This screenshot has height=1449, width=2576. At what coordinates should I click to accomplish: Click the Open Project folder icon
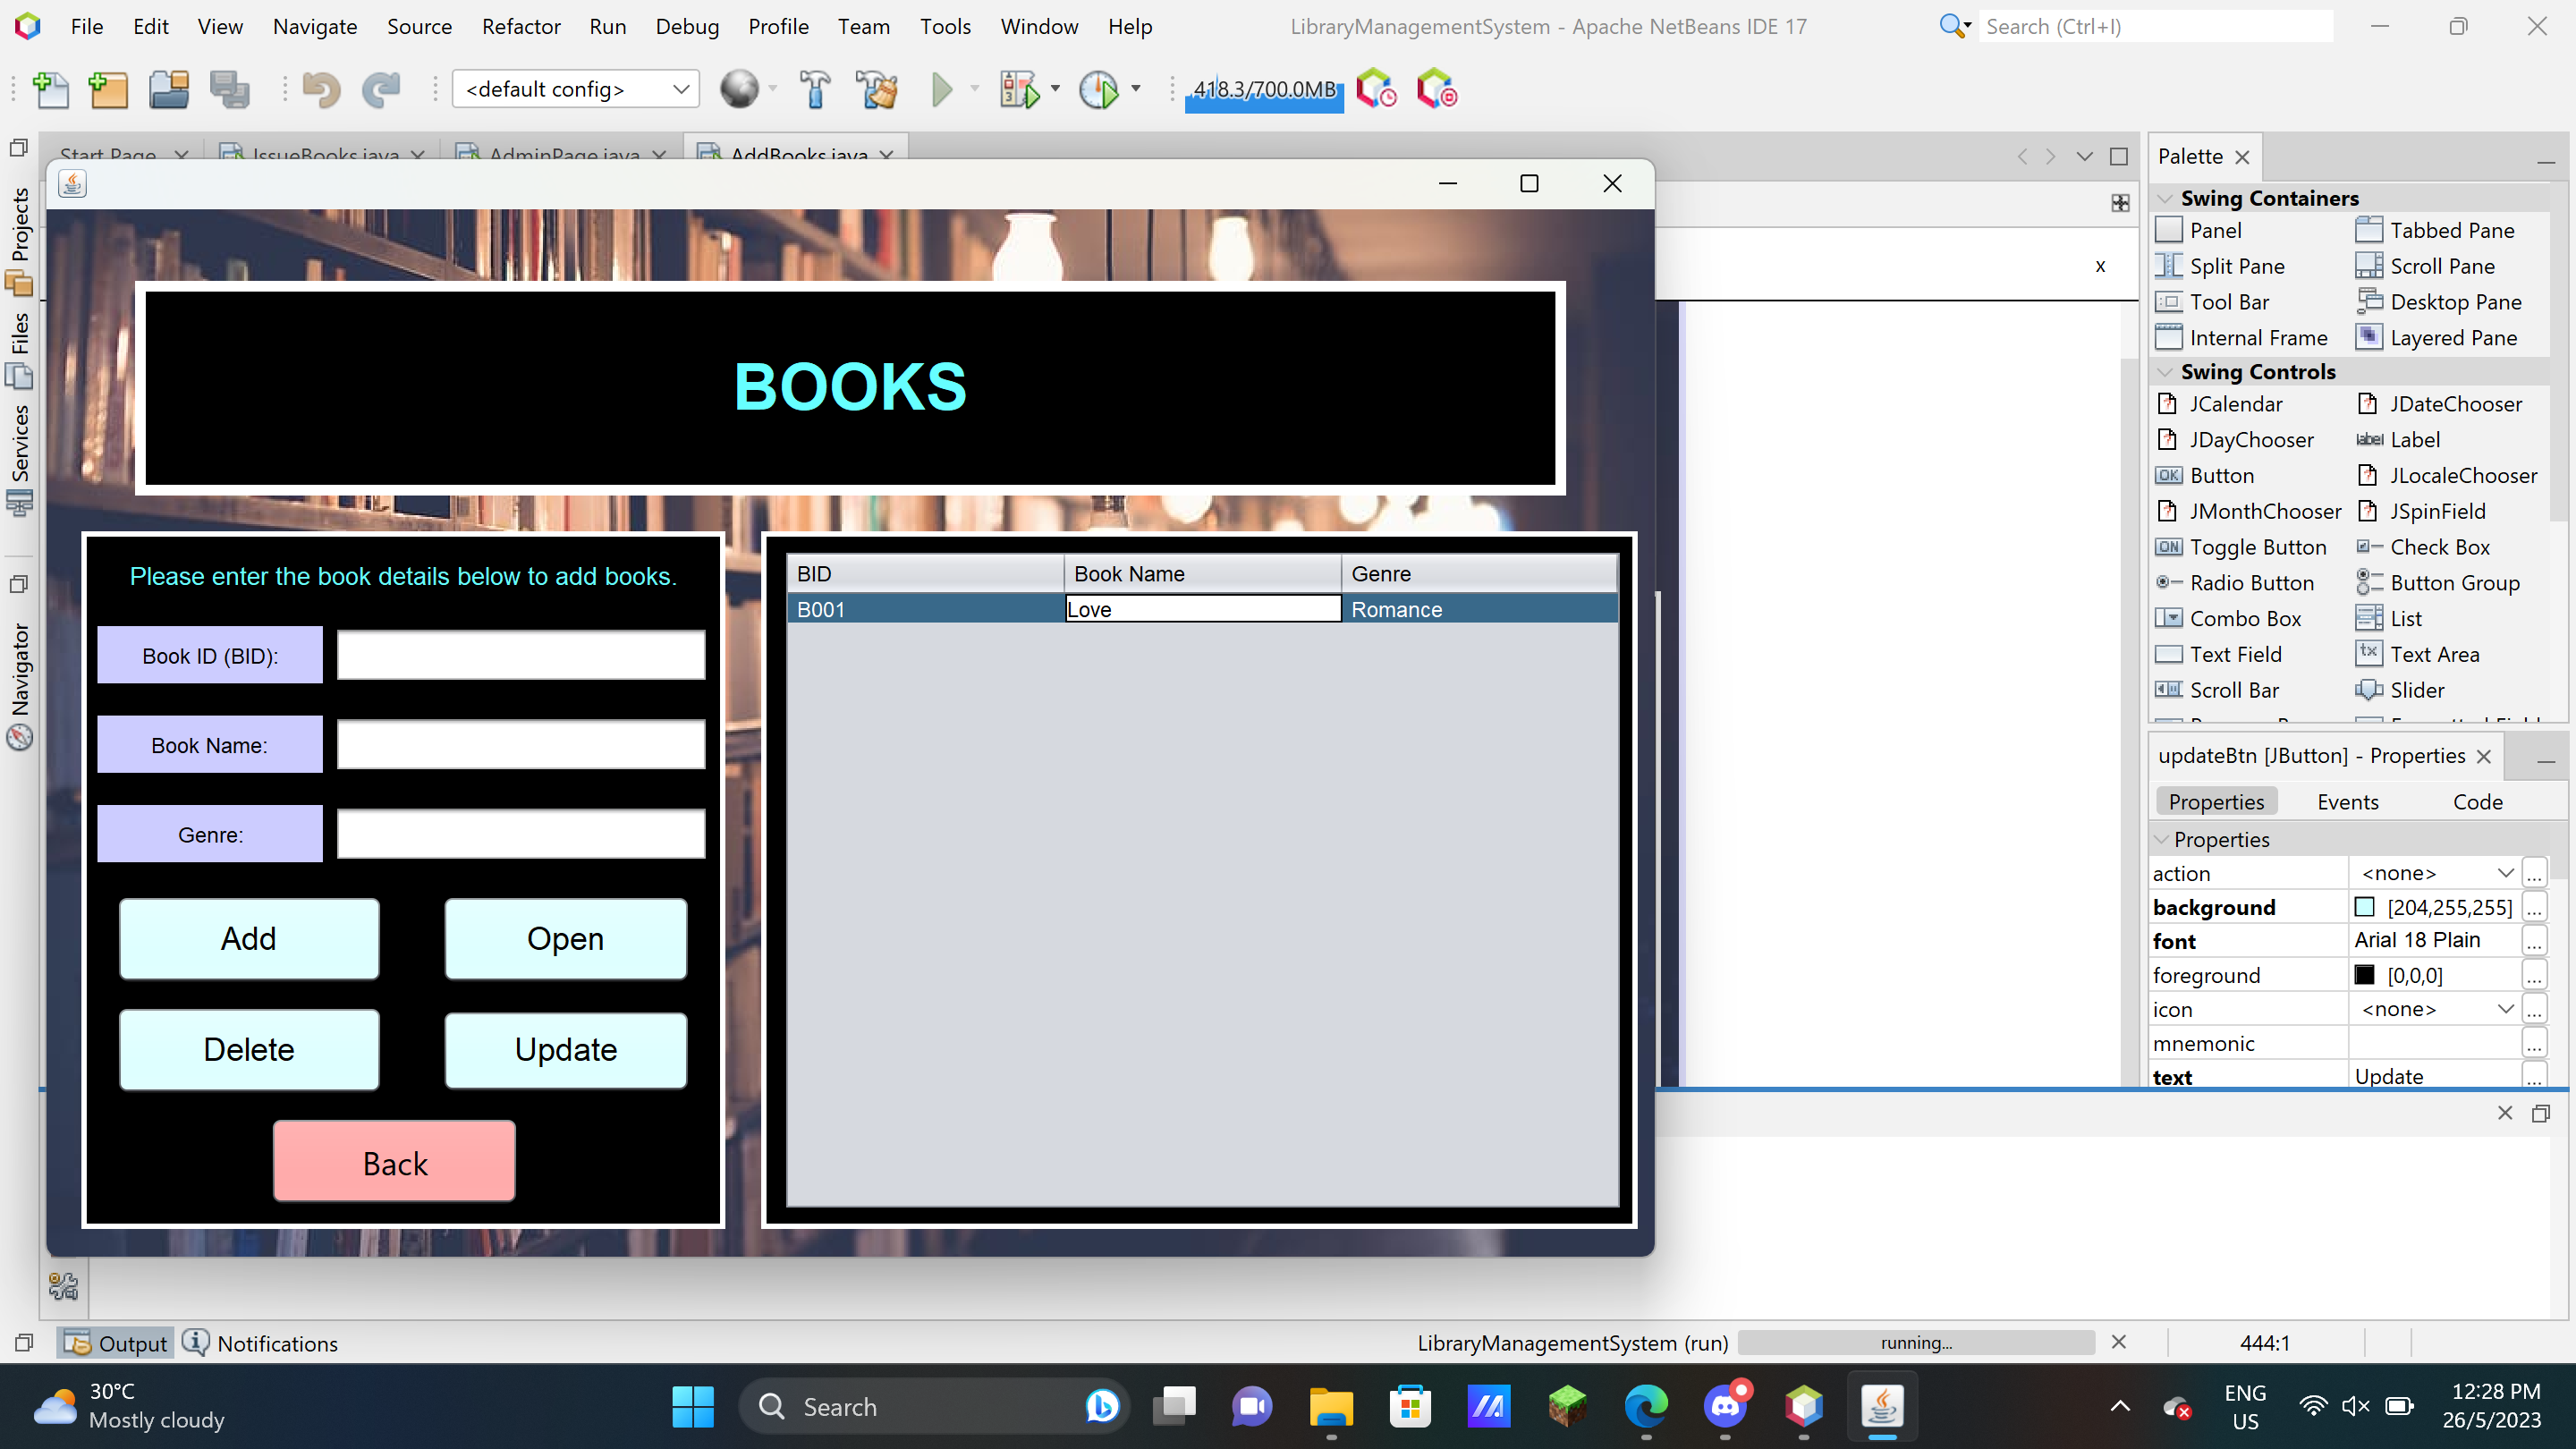(169, 90)
